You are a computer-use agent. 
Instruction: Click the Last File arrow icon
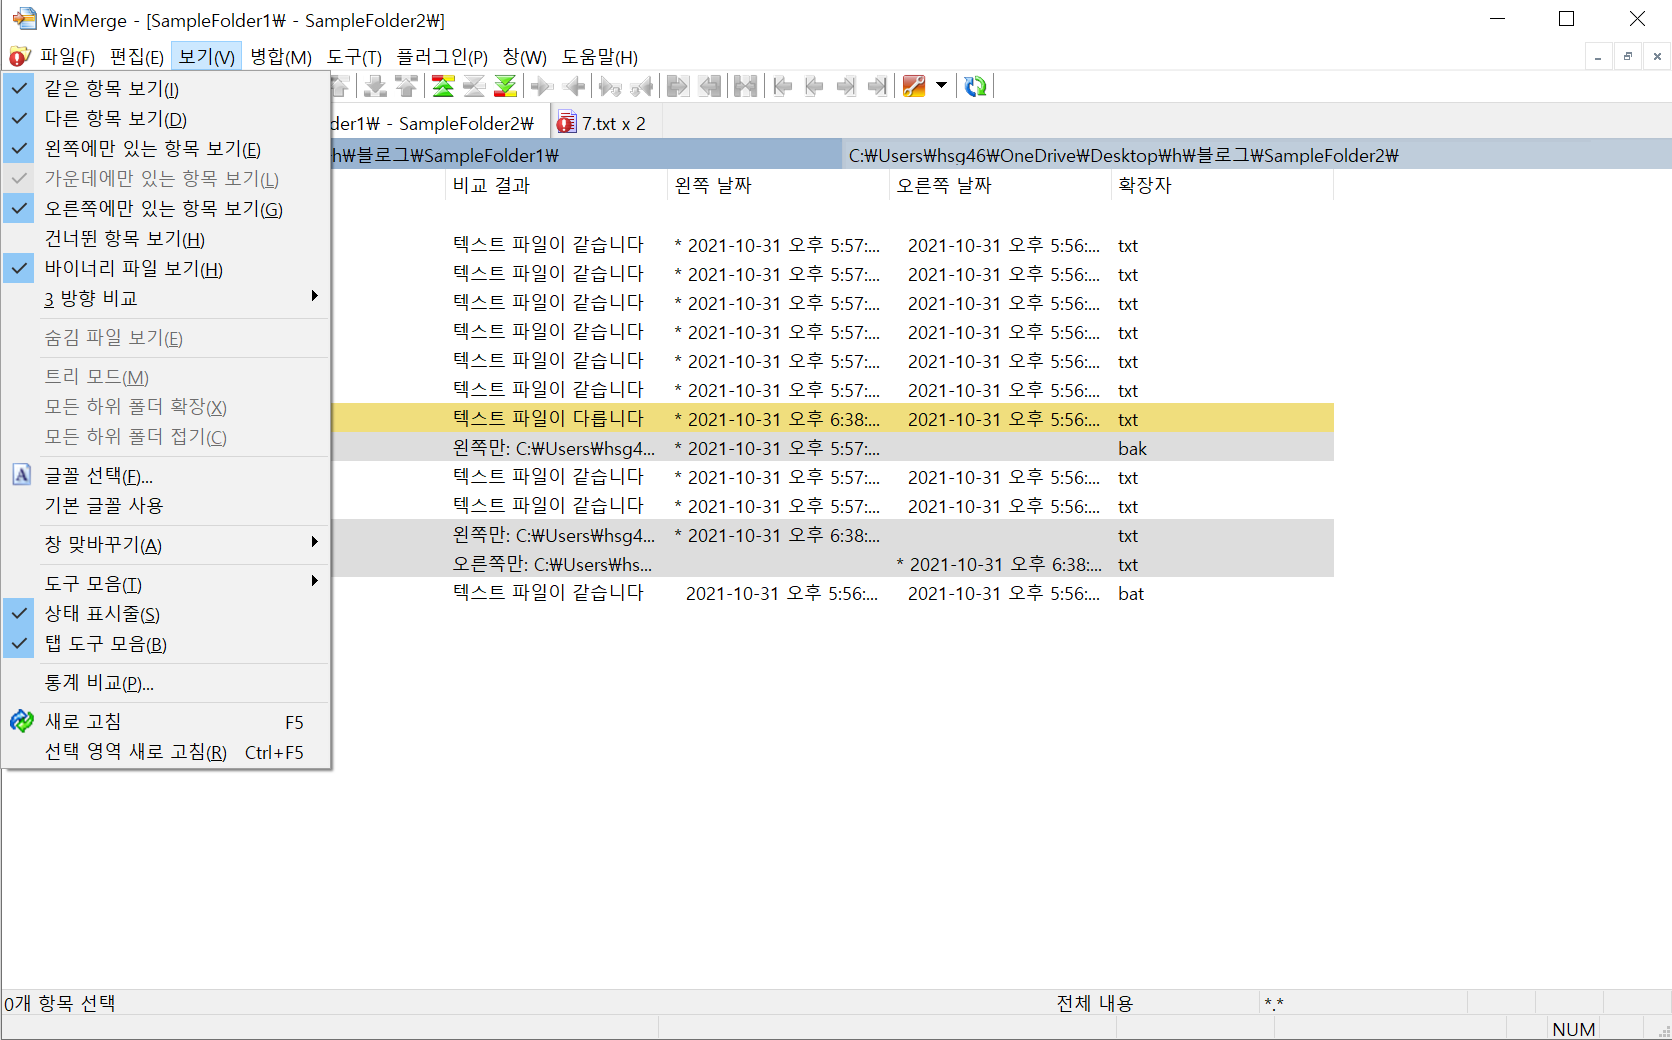(x=878, y=86)
